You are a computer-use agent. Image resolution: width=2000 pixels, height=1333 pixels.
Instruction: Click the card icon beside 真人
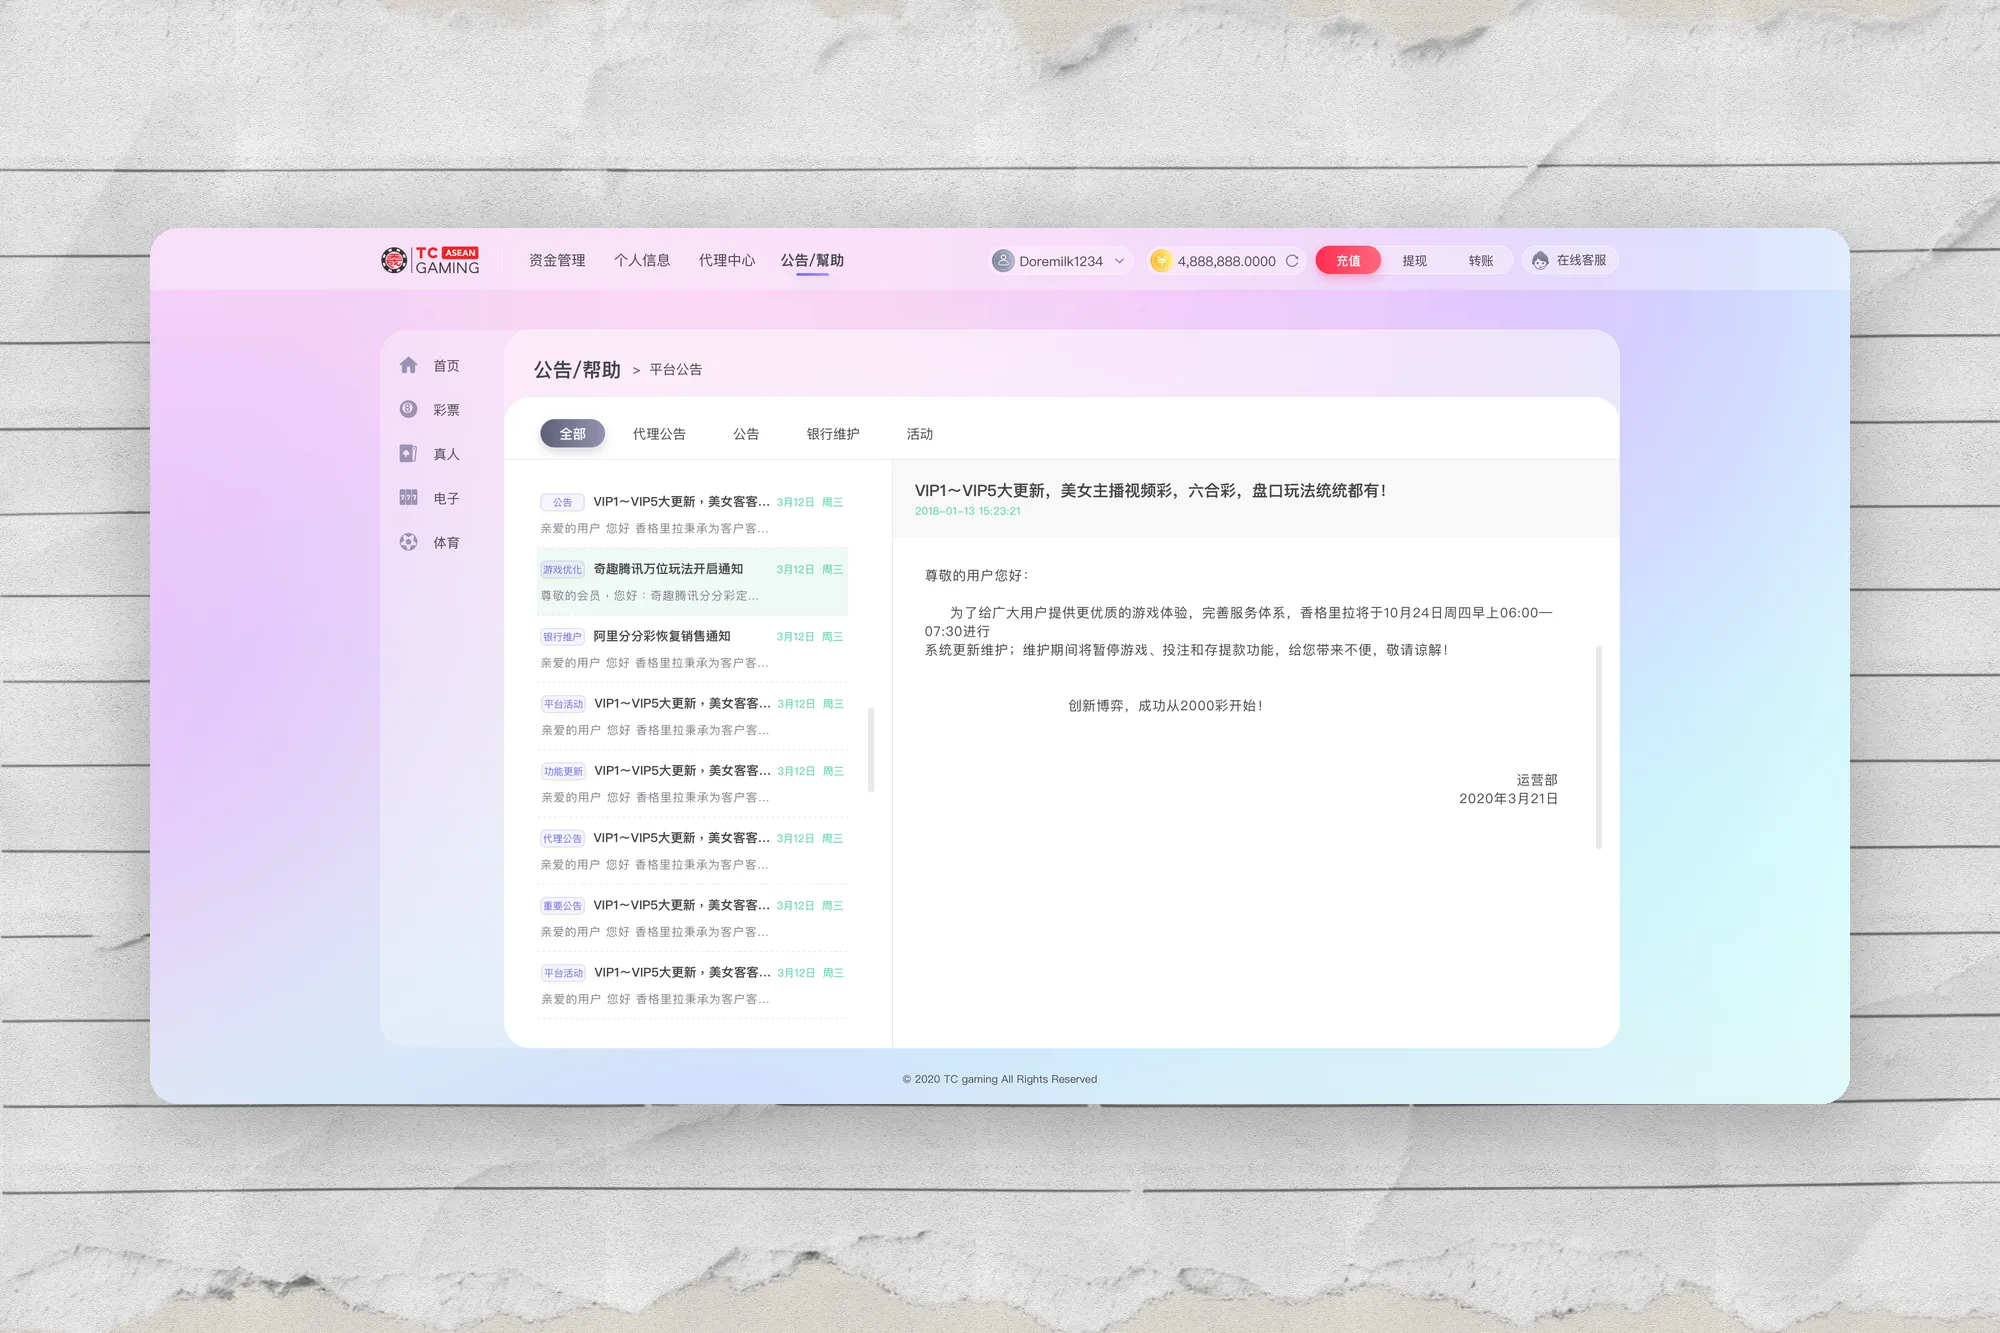click(408, 453)
